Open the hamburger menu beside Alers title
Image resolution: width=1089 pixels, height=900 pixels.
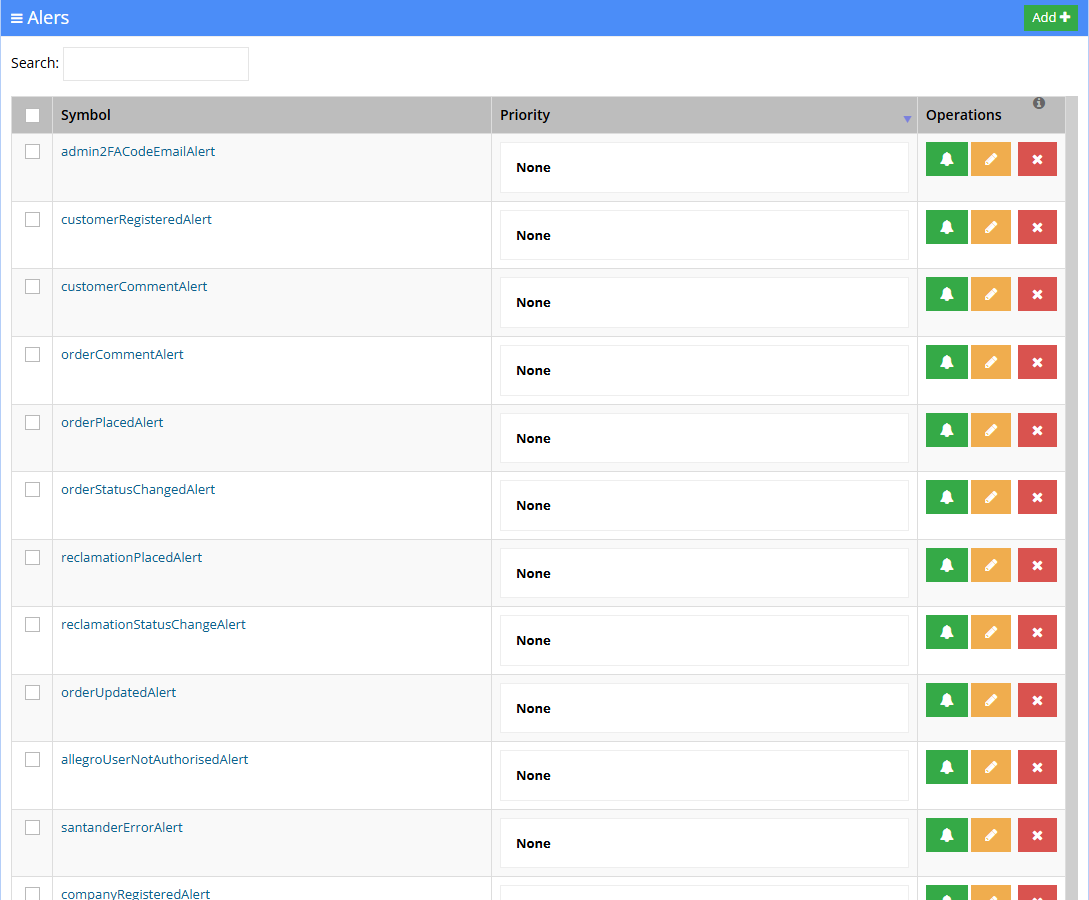(x=17, y=18)
